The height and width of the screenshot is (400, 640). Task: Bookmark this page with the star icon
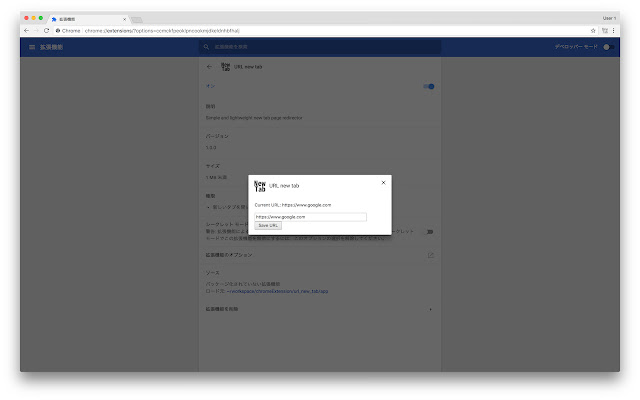[x=593, y=31]
